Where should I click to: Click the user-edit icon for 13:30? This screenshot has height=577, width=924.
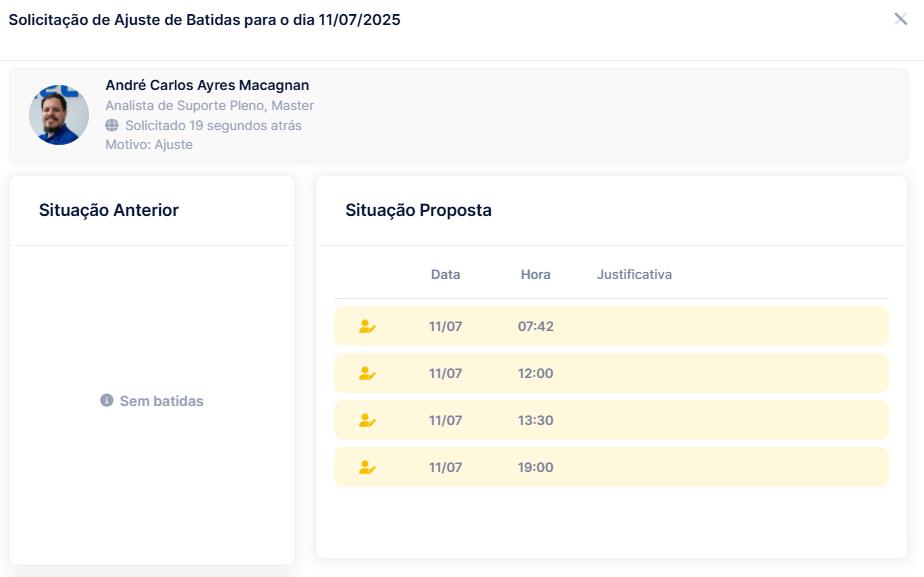point(367,420)
